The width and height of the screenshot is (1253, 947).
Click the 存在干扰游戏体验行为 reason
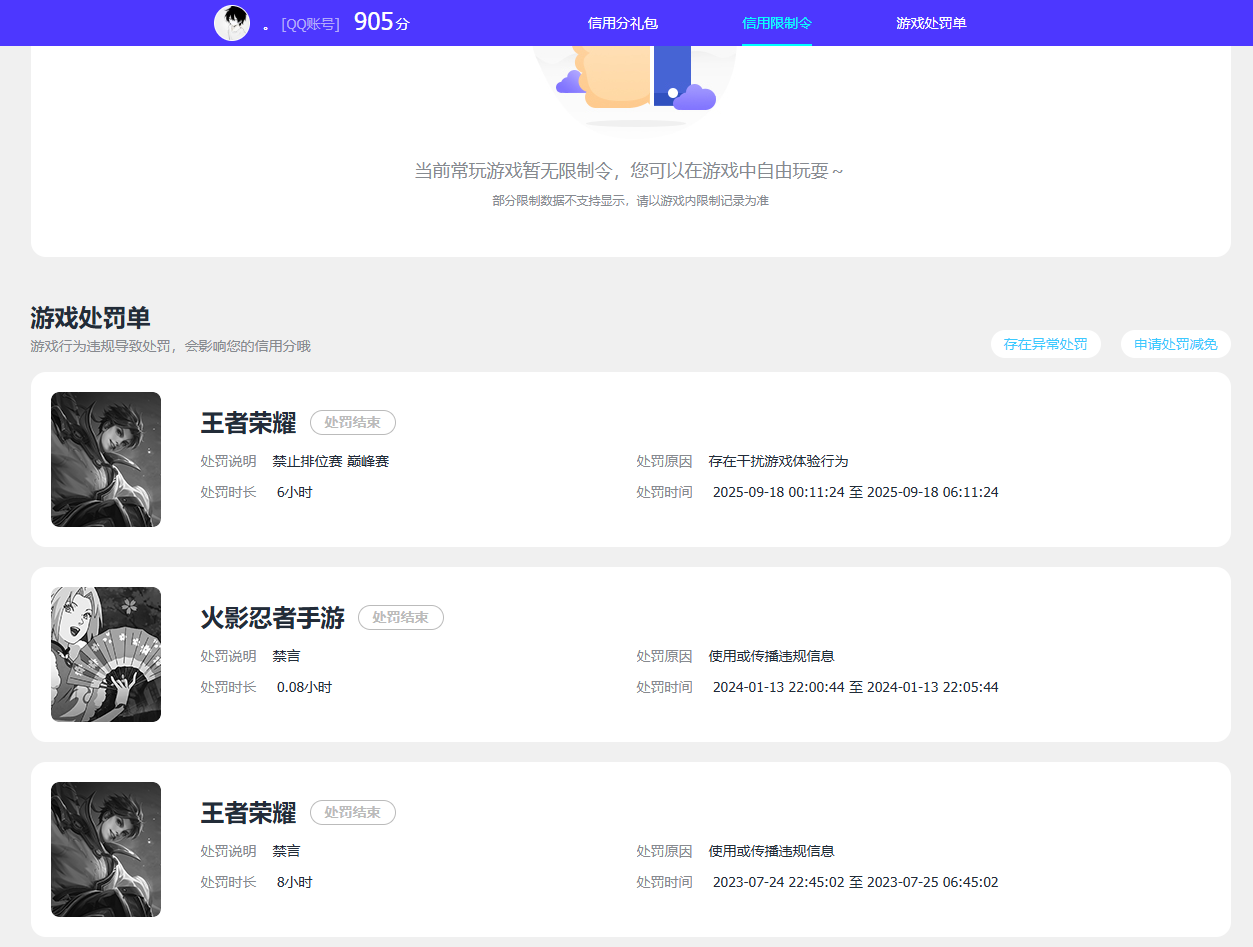pyautogui.click(x=778, y=461)
